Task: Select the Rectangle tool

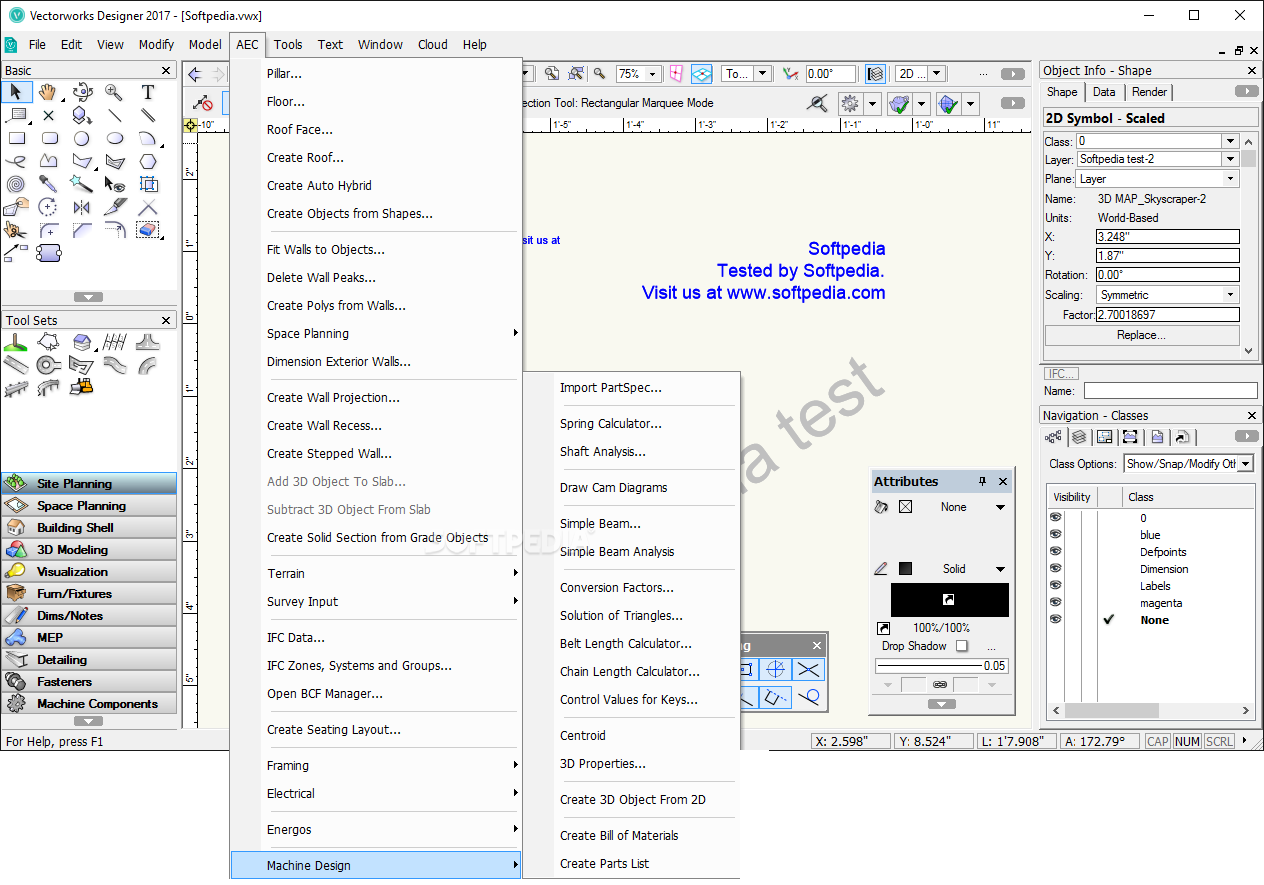Action: click(15, 138)
